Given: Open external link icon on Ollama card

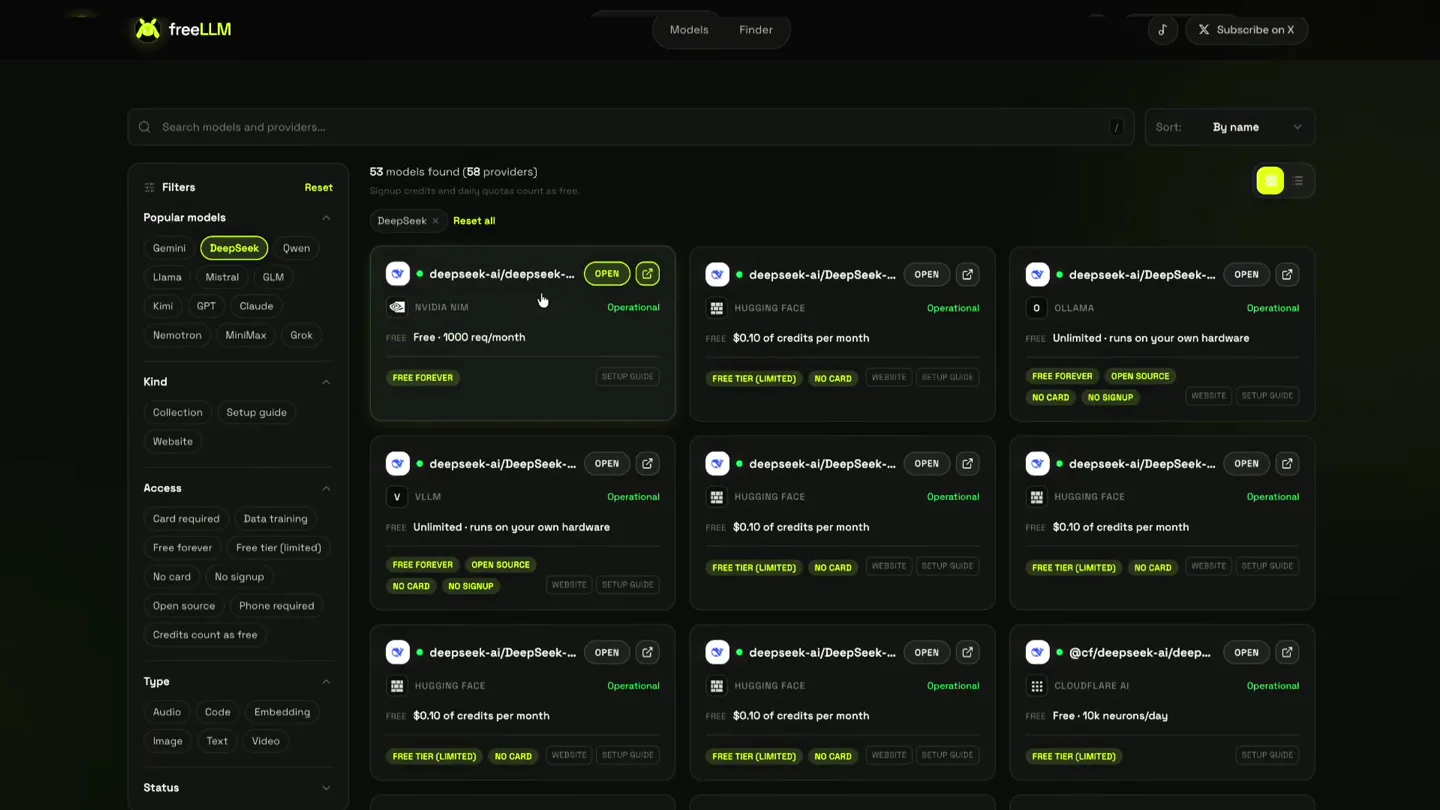Looking at the screenshot, I should click(x=1287, y=274).
